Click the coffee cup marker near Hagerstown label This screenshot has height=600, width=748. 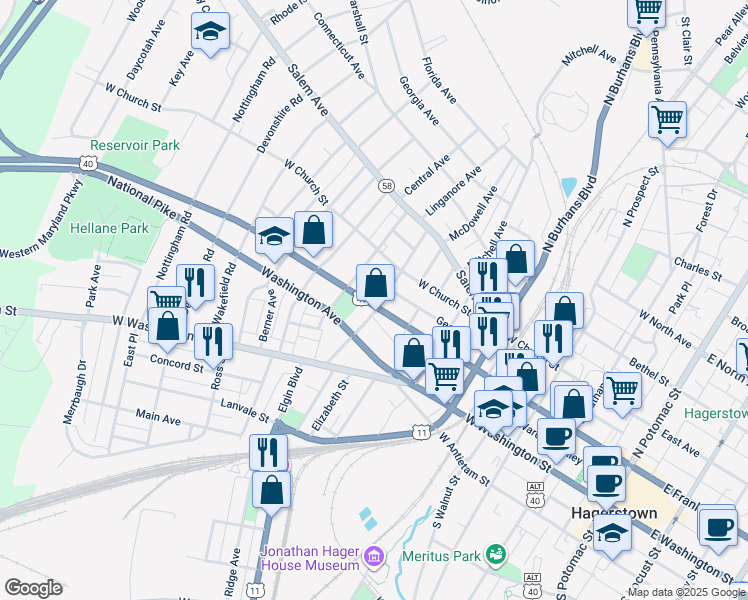pyautogui.click(x=603, y=483)
